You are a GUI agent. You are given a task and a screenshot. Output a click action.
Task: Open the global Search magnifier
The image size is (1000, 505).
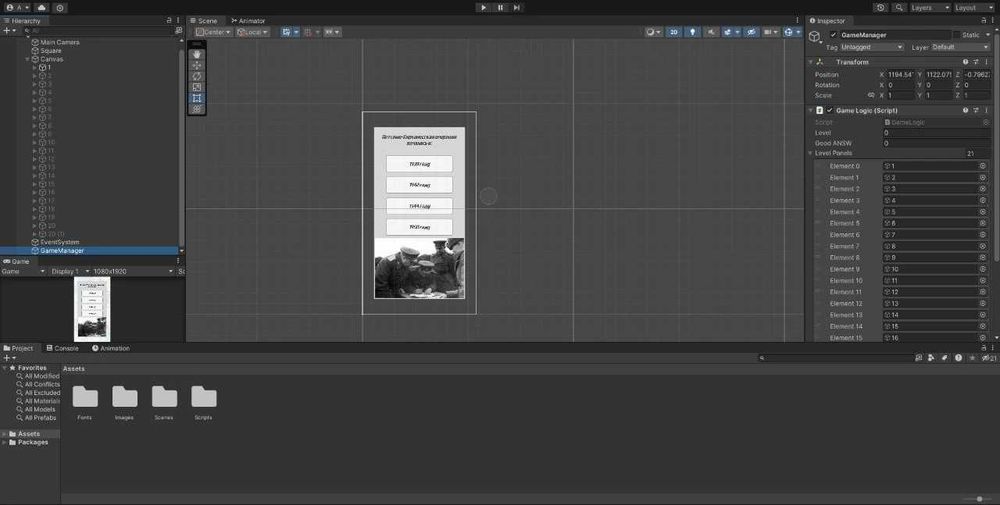pos(899,8)
